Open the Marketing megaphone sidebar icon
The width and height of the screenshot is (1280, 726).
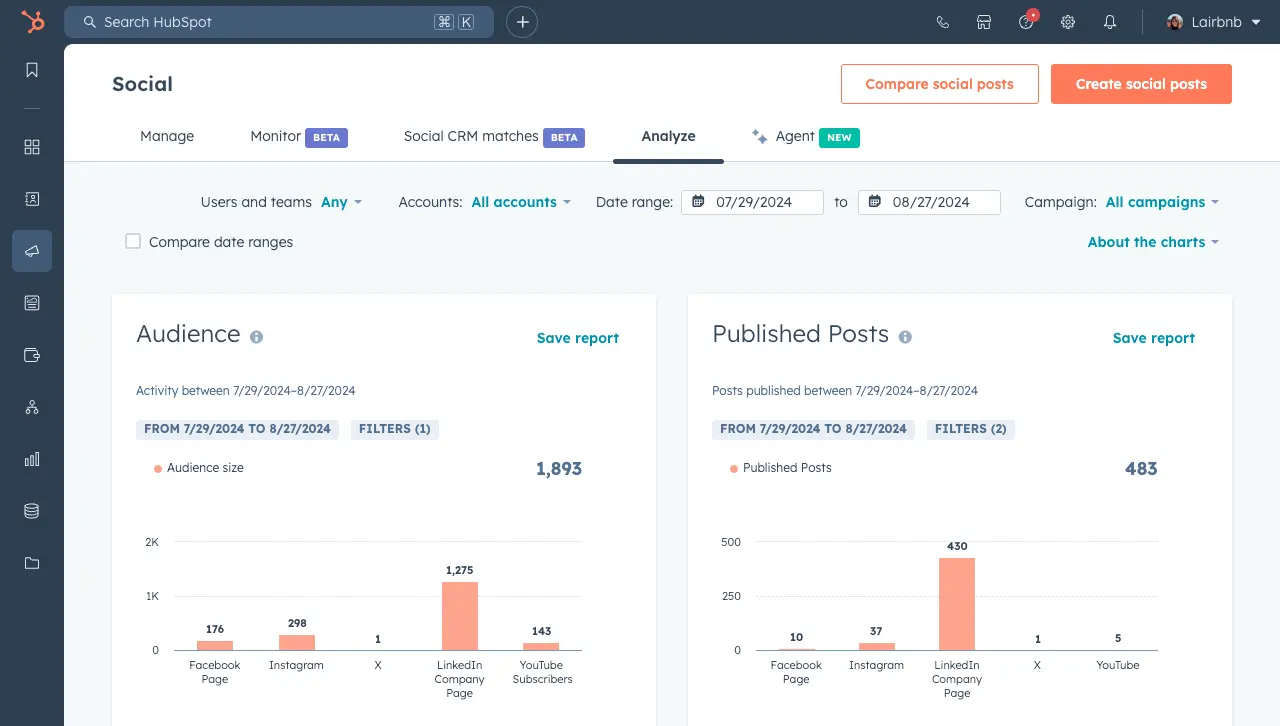32,251
